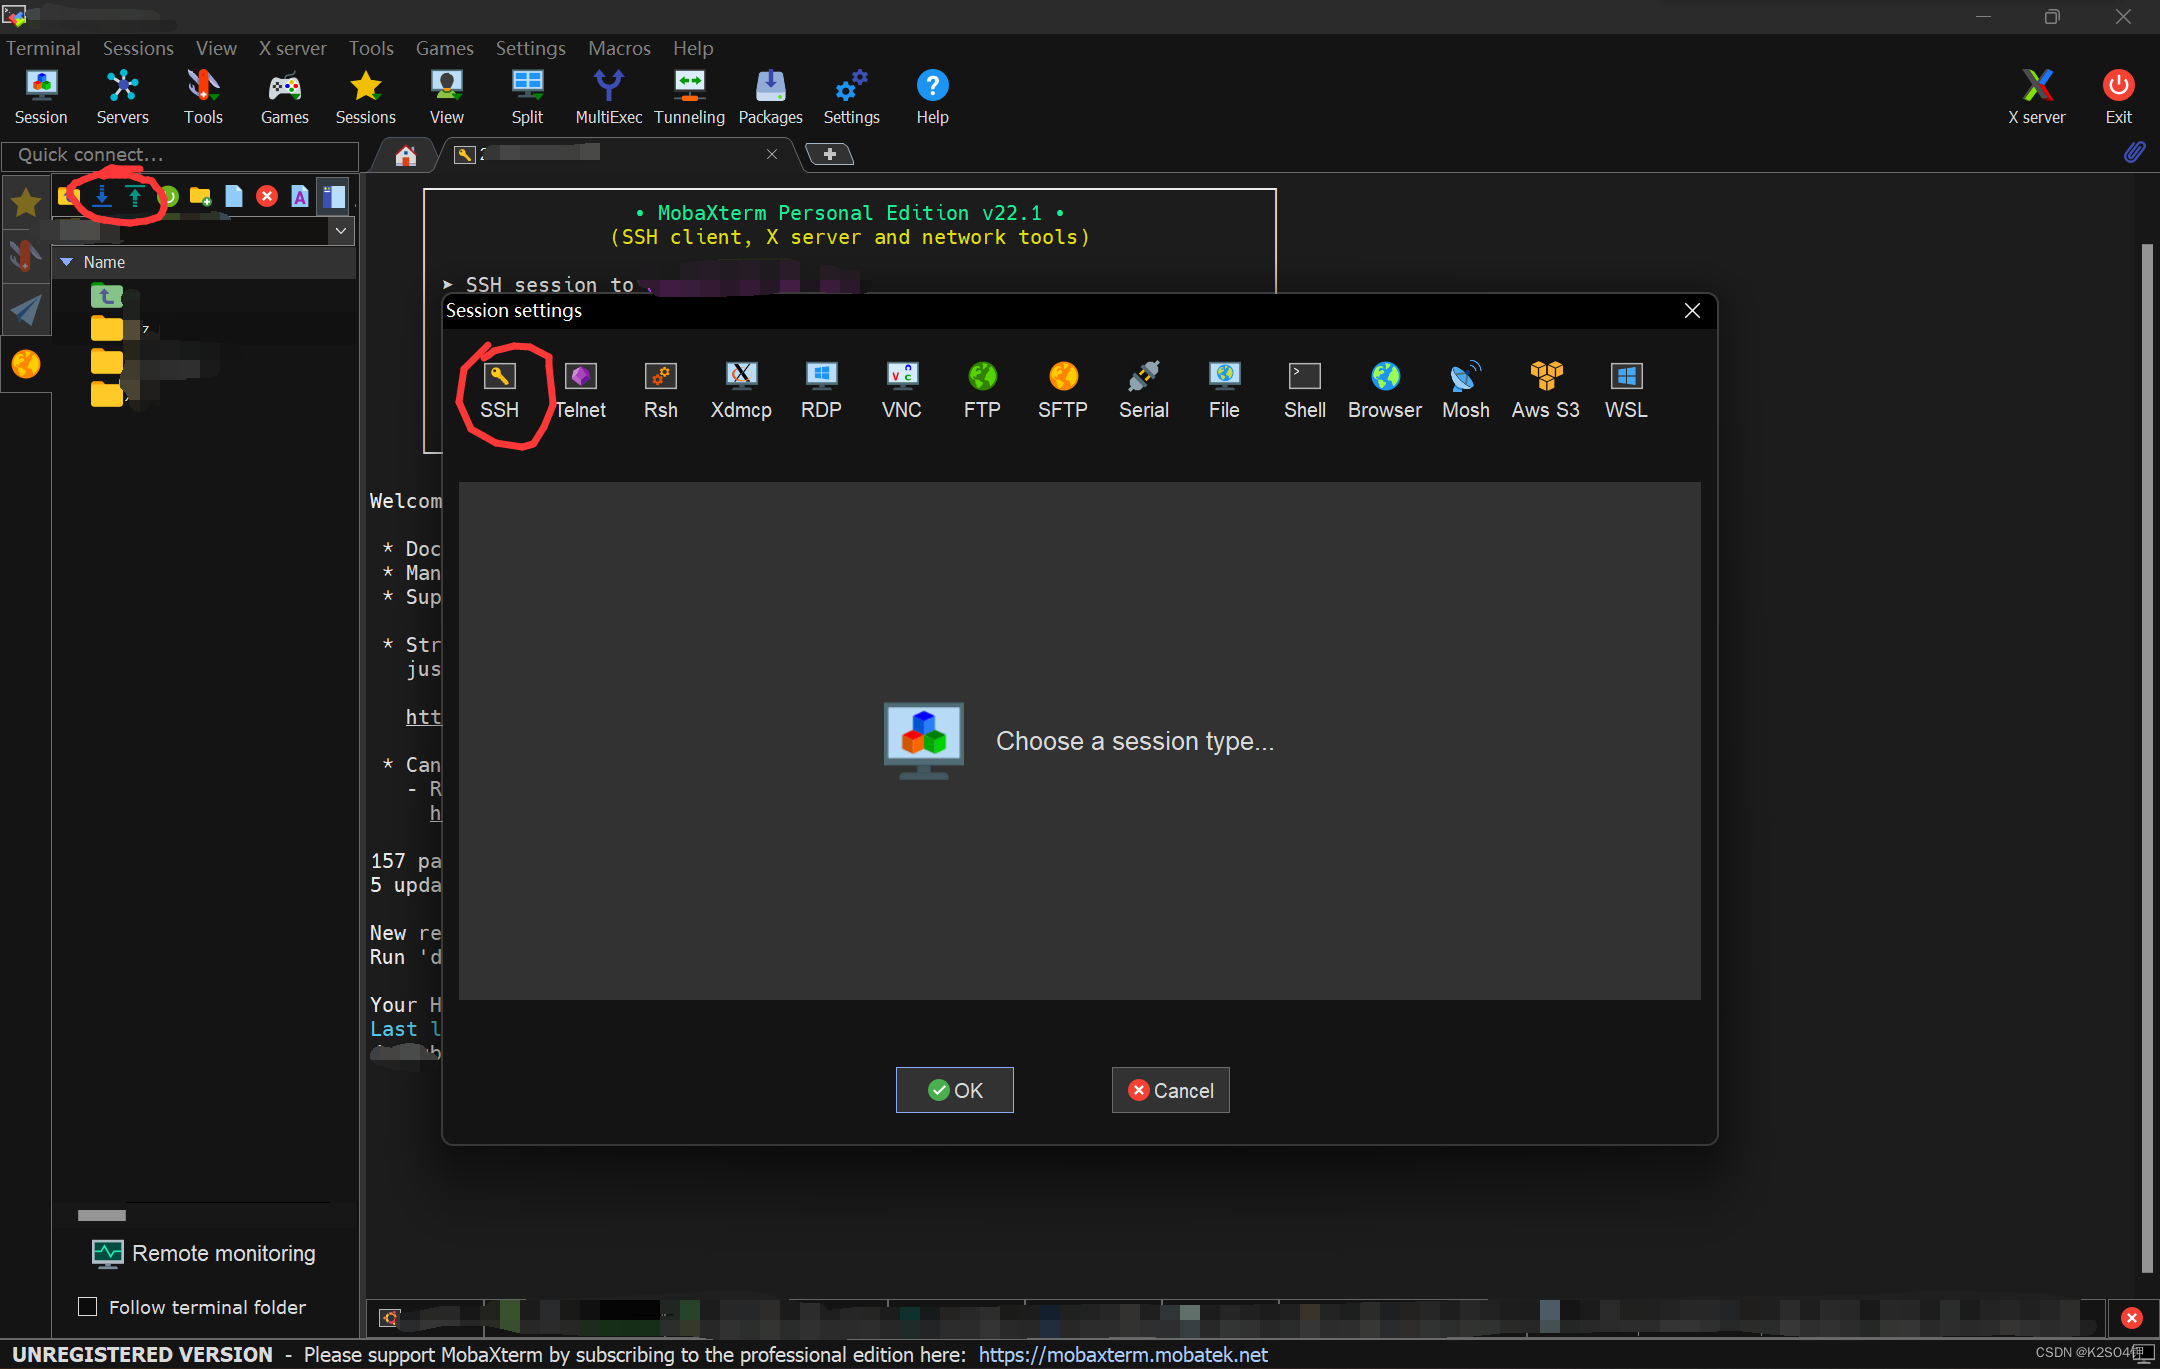
Task: Click the SFTP red delete icon
Action: click(x=267, y=196)
